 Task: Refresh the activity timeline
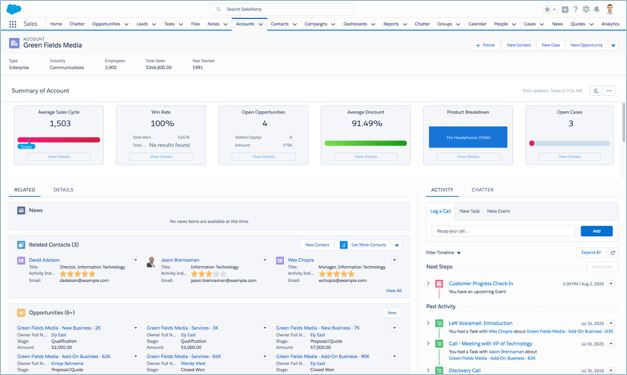(x=613, y=252)
